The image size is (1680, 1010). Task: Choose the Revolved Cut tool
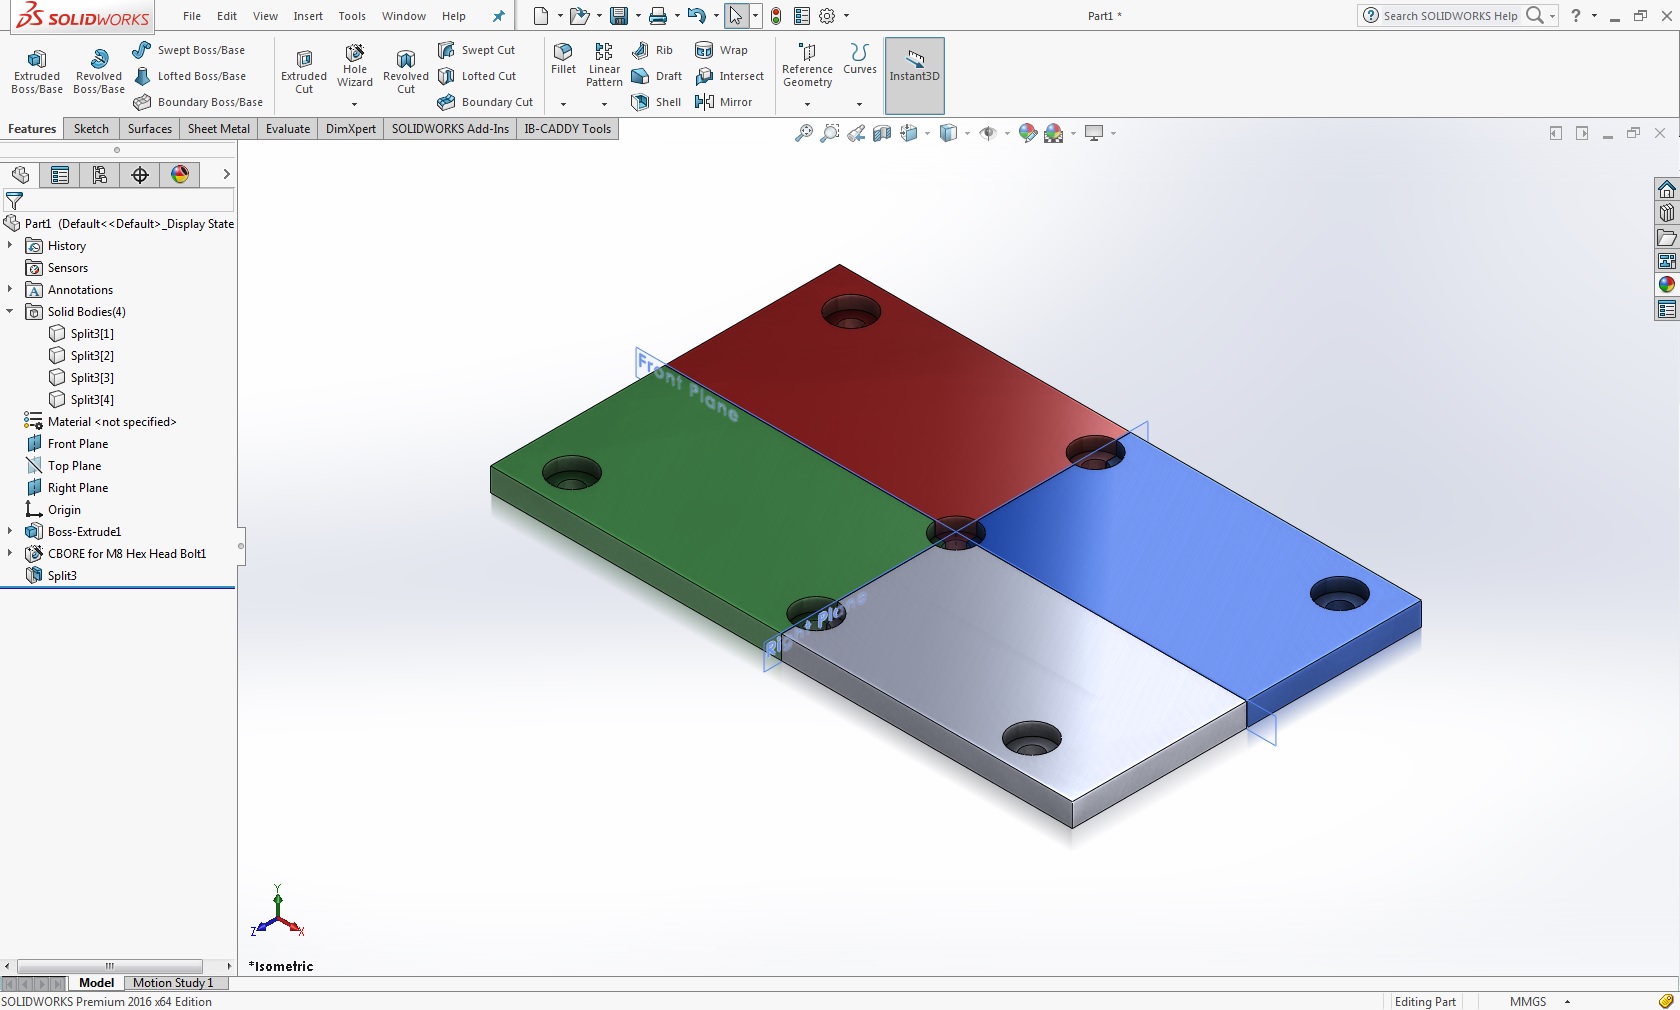tap(405, 71)
